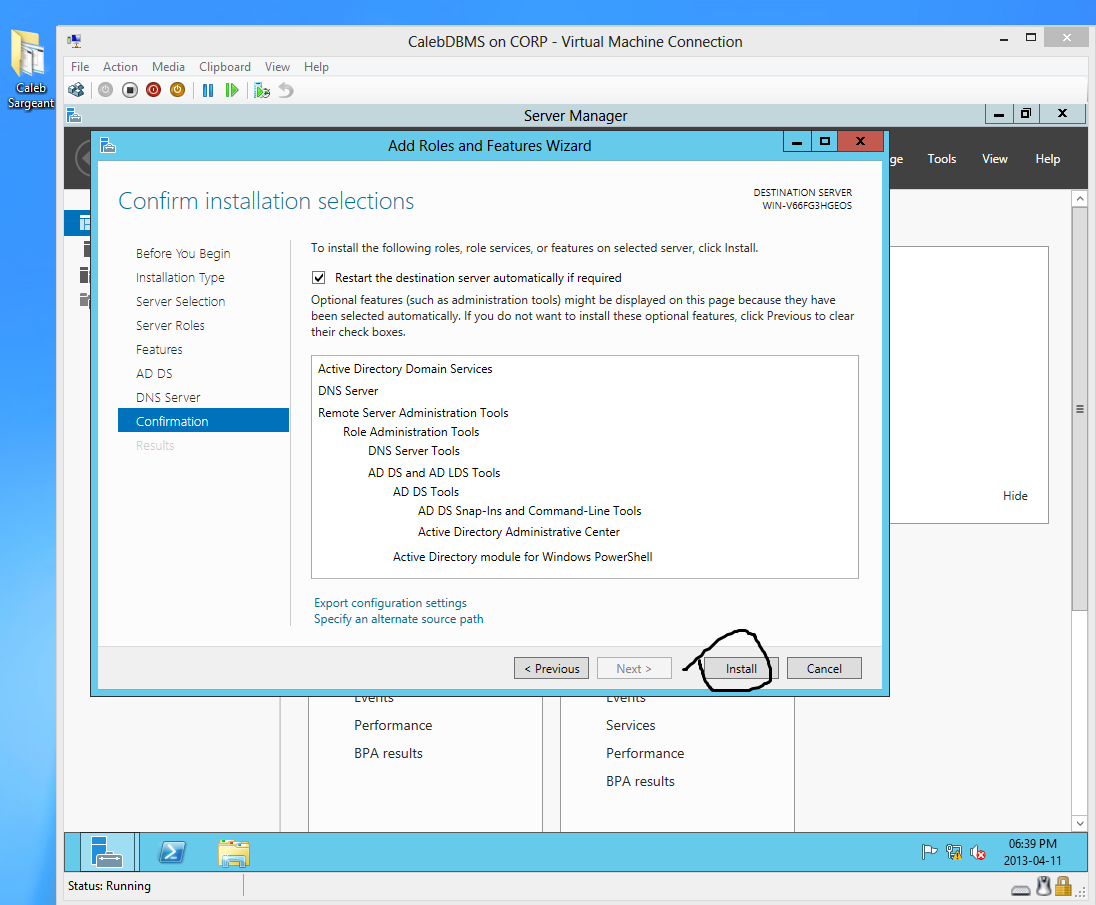Viewport: 1096px width, 905px height.
Task: Open Server Manager Tools menu
Action: 942,159
